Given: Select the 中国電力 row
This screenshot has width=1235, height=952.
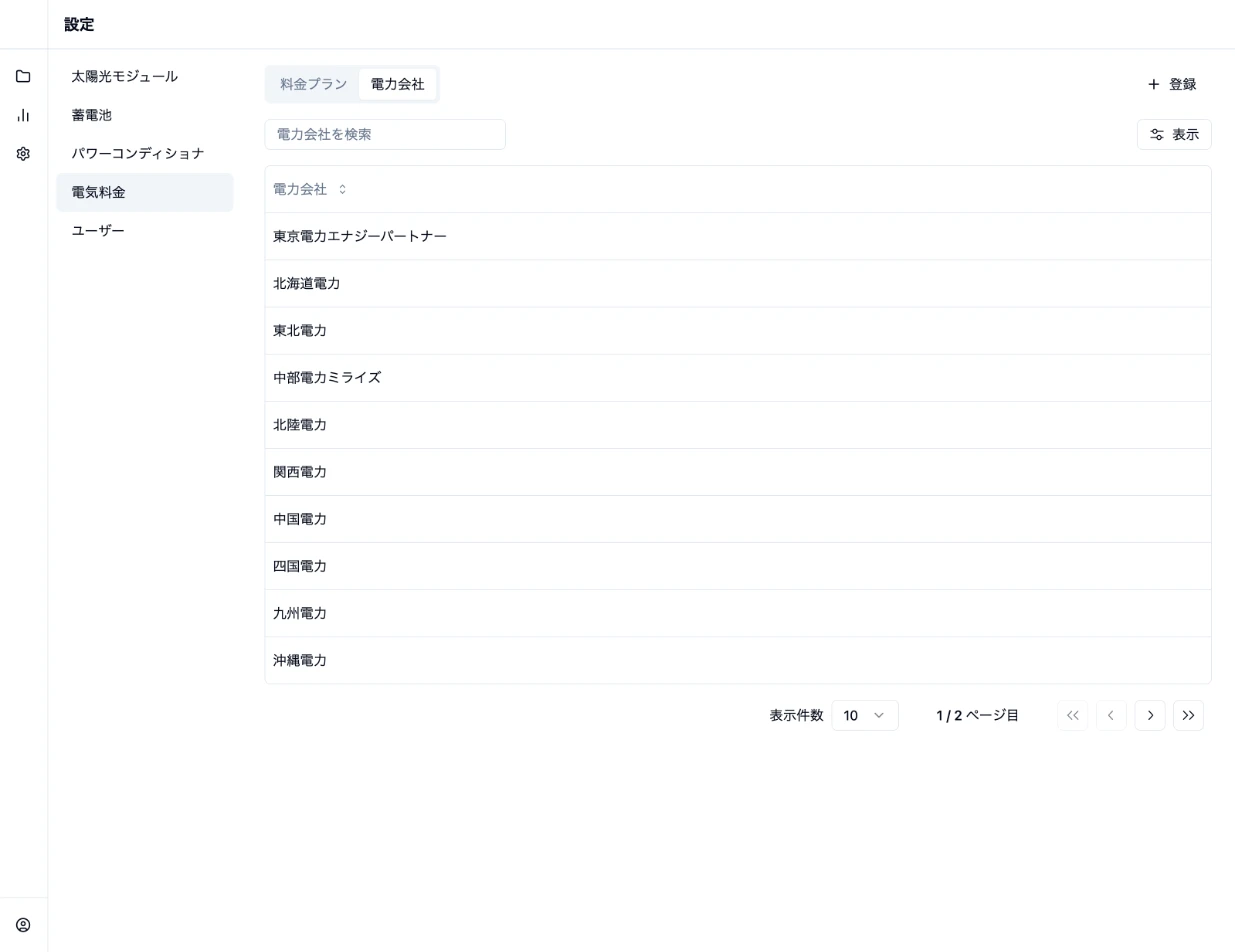Looking at the screenshot, I should 738,519.
